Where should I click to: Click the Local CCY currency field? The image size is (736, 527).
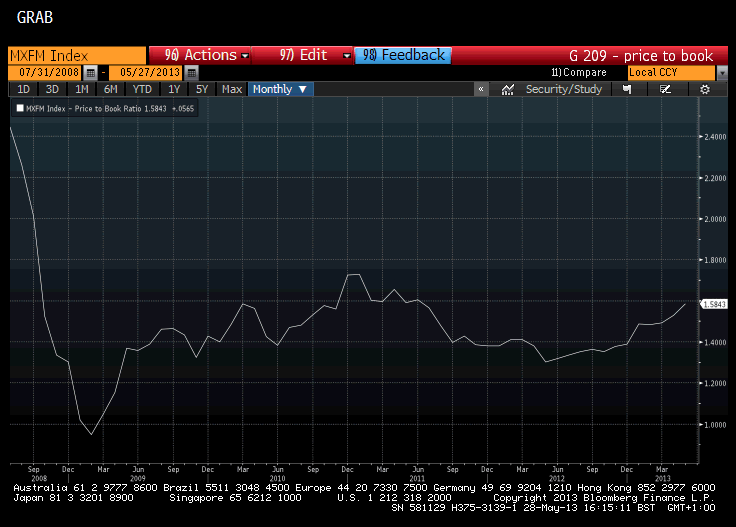pyautogui.click(x=671, y=73)
